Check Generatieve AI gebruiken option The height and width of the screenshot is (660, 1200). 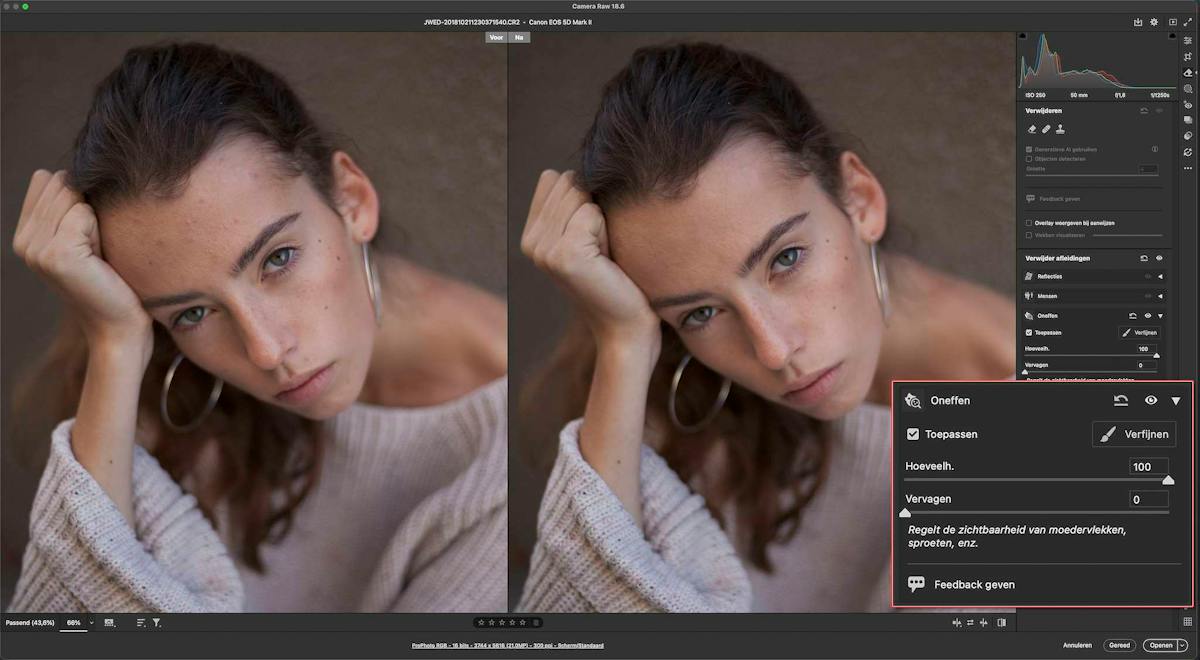click(1029, 149)
